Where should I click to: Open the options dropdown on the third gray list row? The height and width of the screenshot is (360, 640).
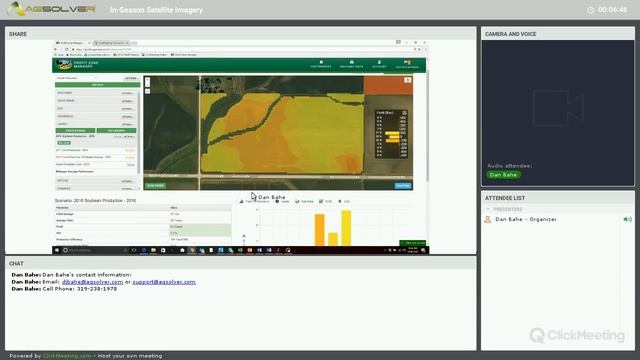click(x=127, y=109)
